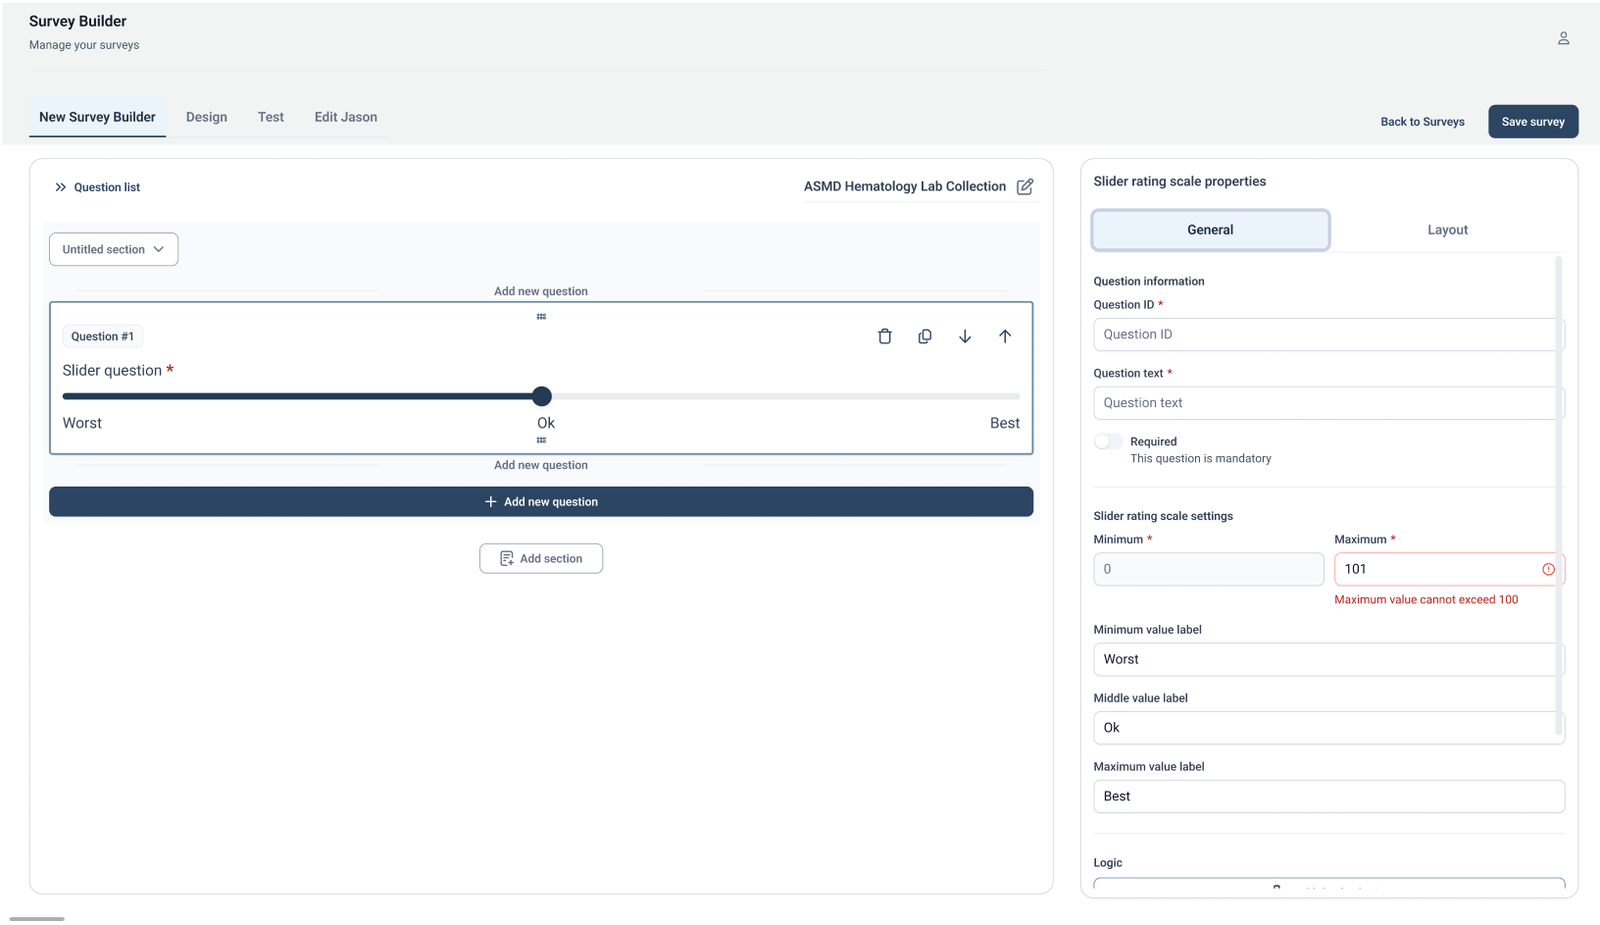Viewport: 1600px width, 925px height.
Task: Click 'Maximum value cannot exceed 100' message
Action: (1426, 600)
